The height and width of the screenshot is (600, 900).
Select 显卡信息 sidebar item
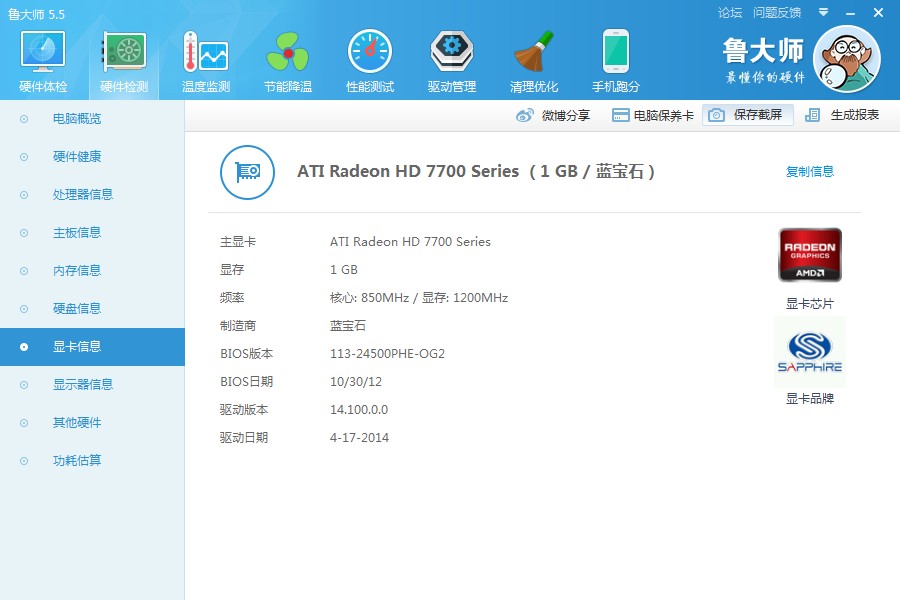pyautogui.click(x=92, y=347)
